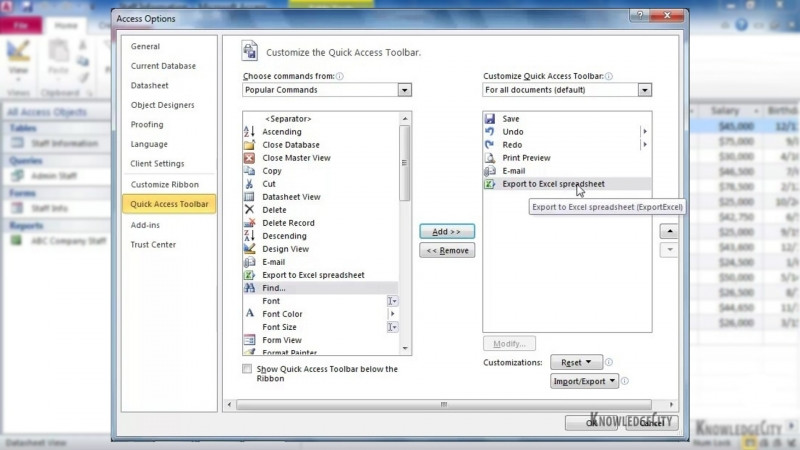Click the Move Up arrow button
The image size is (800, 450).
[x=669, y=232]
